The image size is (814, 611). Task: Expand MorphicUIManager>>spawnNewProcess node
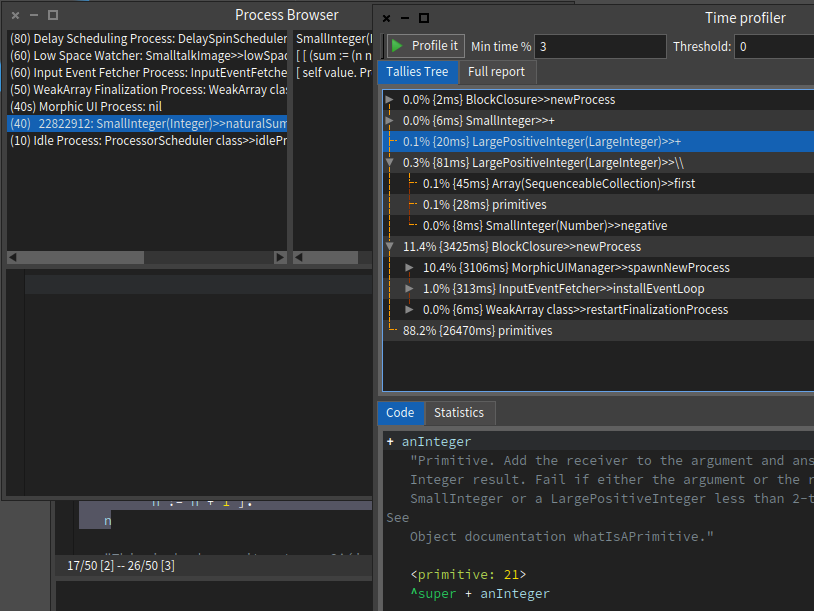click(x=410, y=268)
